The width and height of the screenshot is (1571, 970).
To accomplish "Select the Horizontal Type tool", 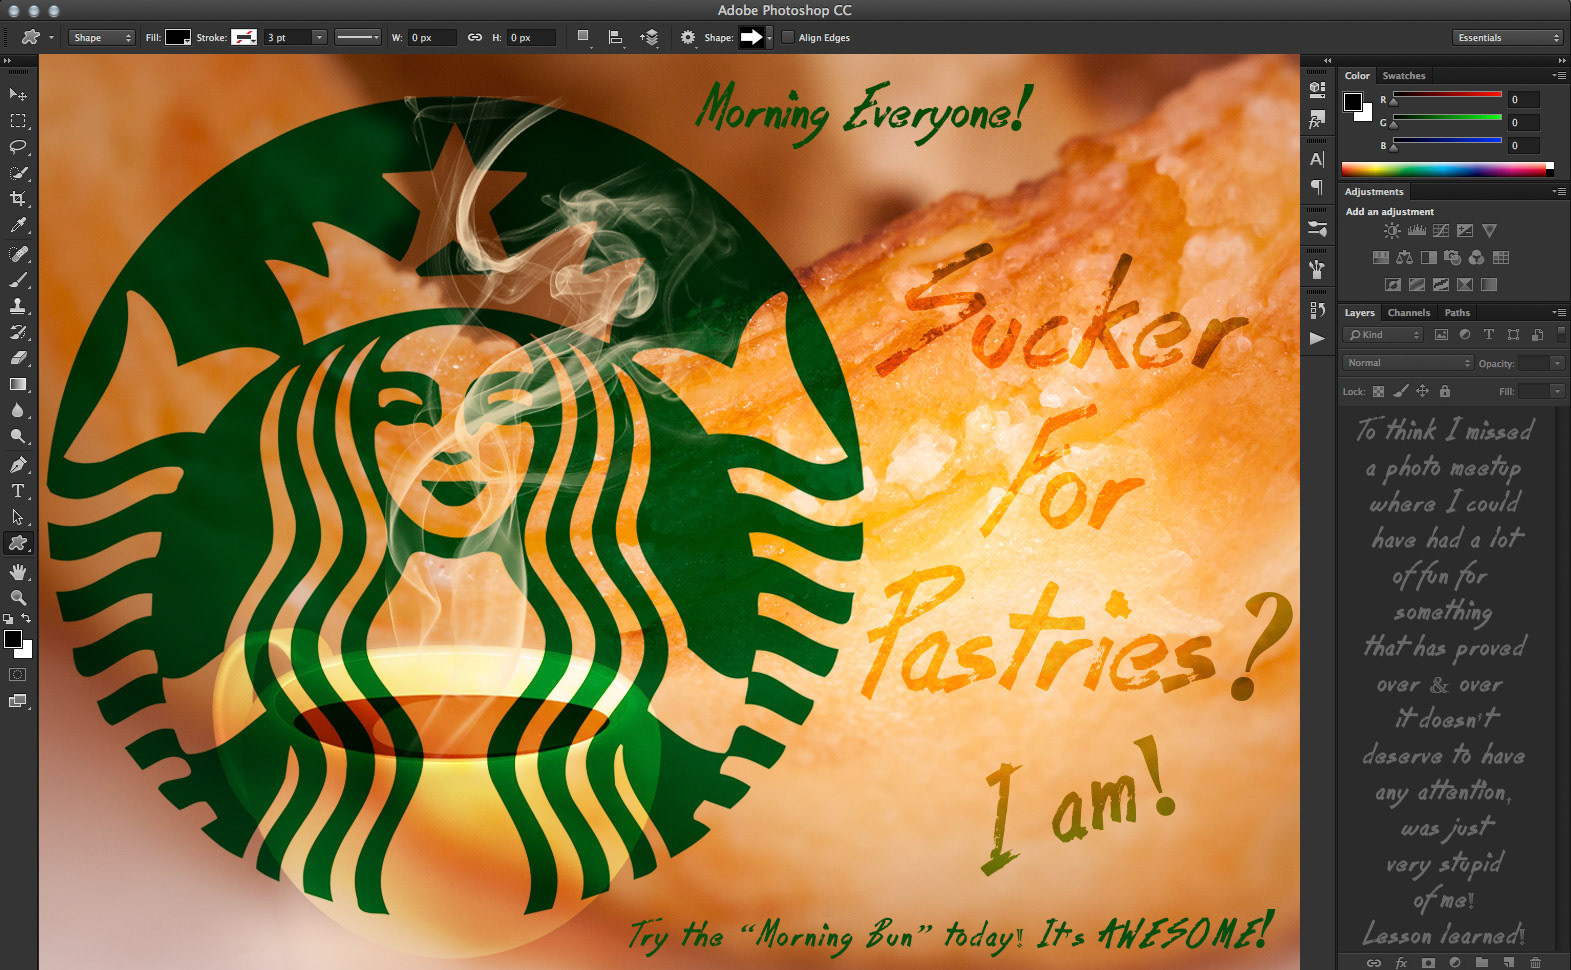I will click(18, 491).
